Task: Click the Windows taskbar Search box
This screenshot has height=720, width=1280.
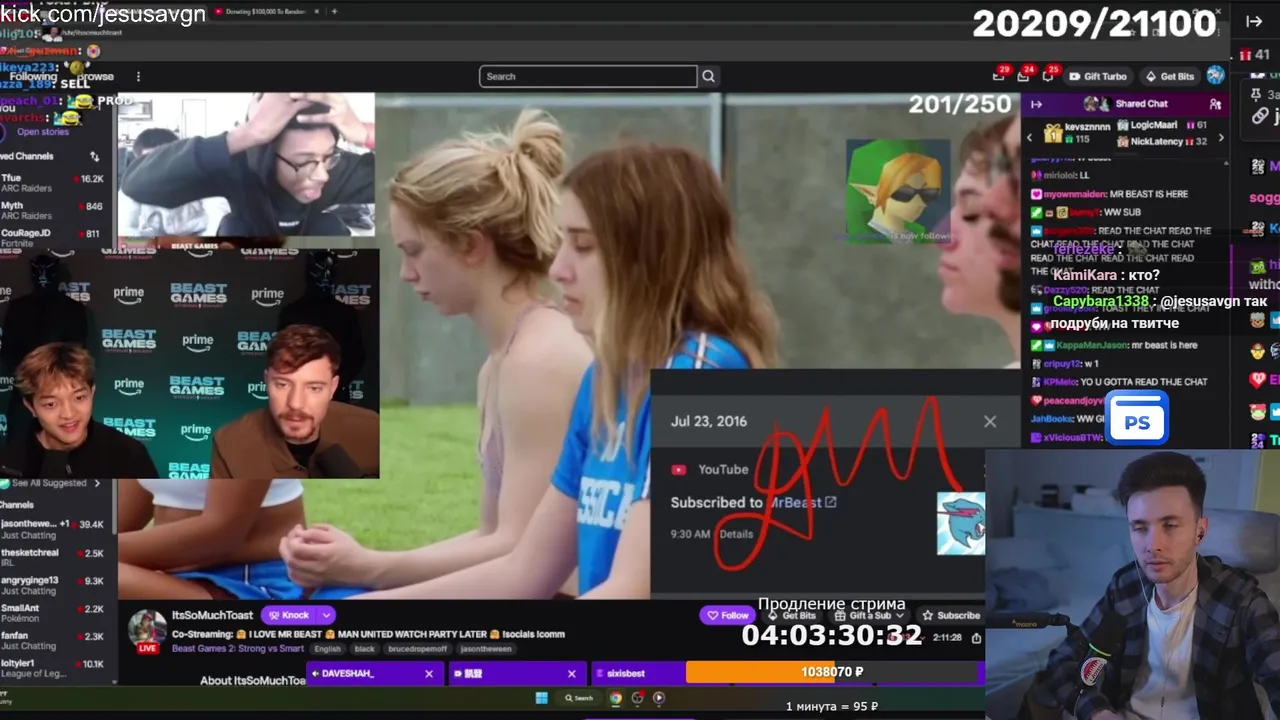Action: coord(579,698)
